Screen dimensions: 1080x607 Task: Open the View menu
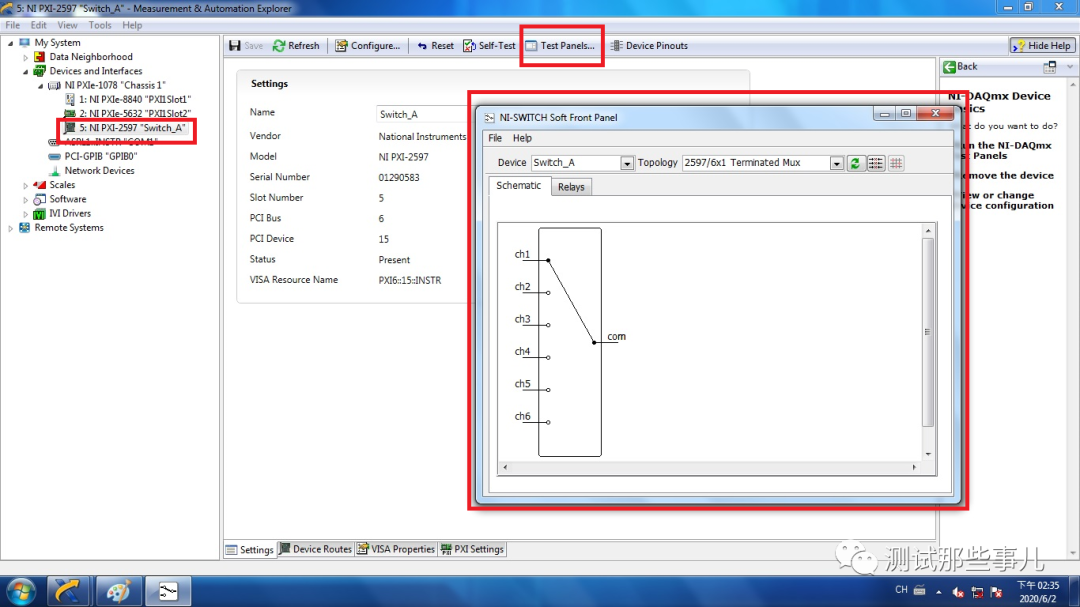(68, 25)
